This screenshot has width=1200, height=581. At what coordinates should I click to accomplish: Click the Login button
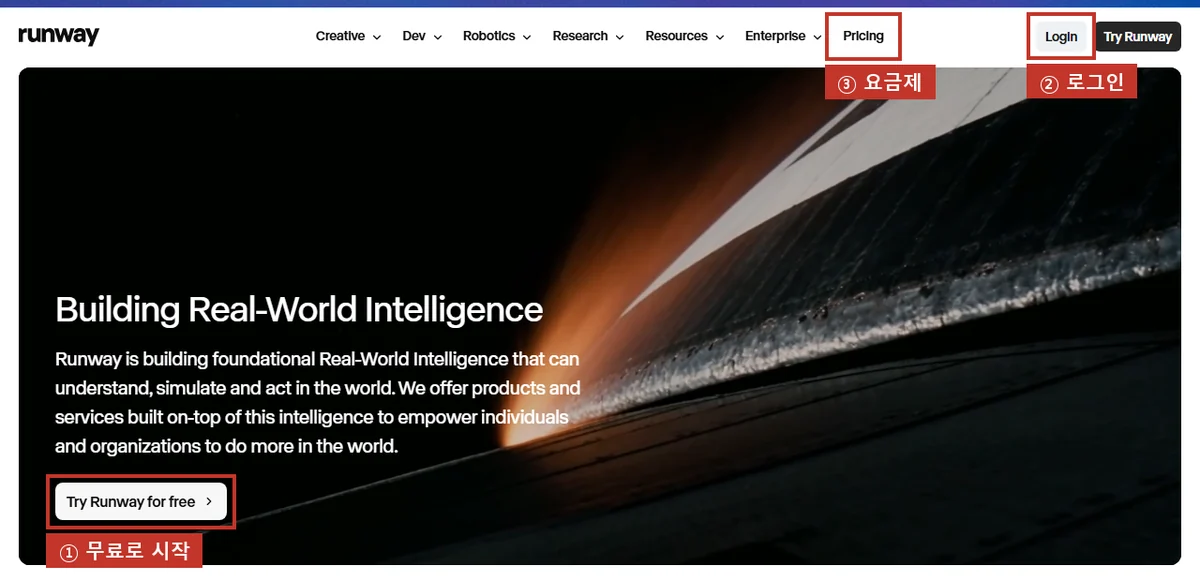1061,37
